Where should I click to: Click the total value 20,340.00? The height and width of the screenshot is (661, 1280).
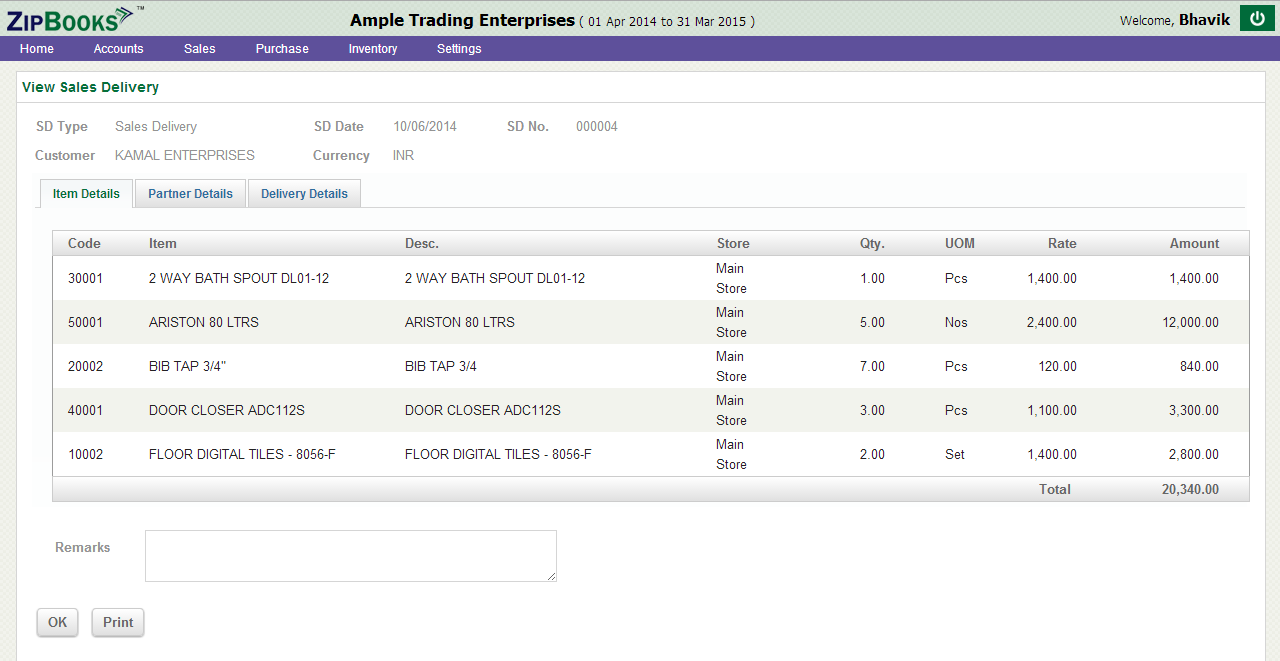click(x=1190, y=490)
